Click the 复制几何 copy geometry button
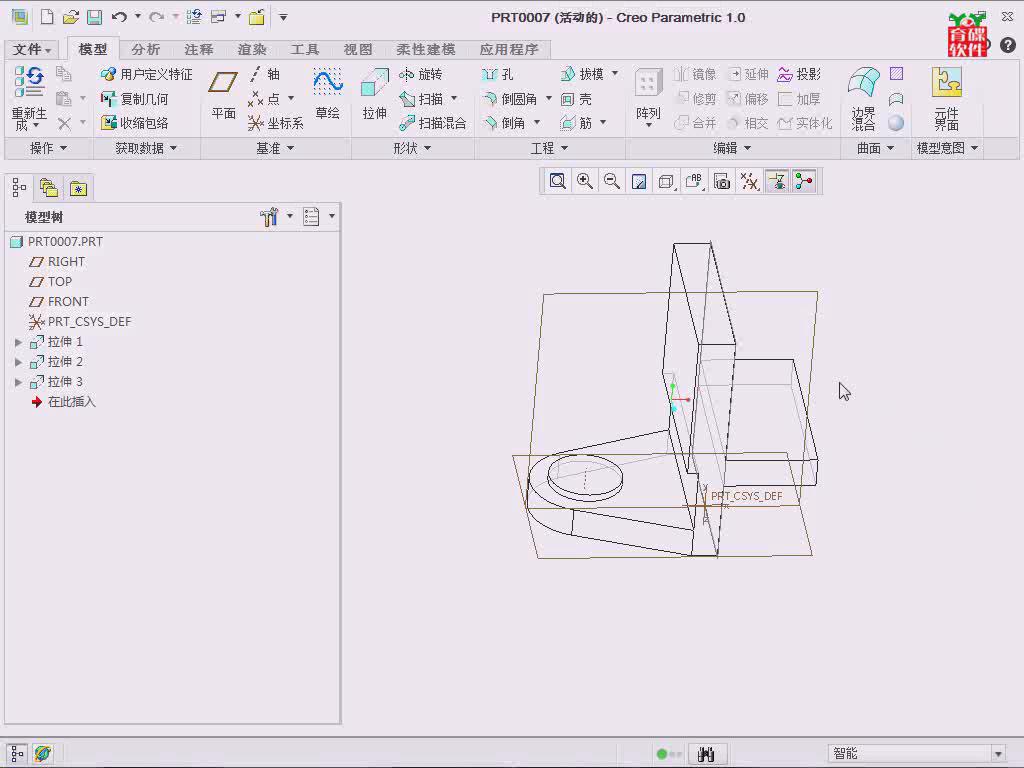 coord(135,99)
